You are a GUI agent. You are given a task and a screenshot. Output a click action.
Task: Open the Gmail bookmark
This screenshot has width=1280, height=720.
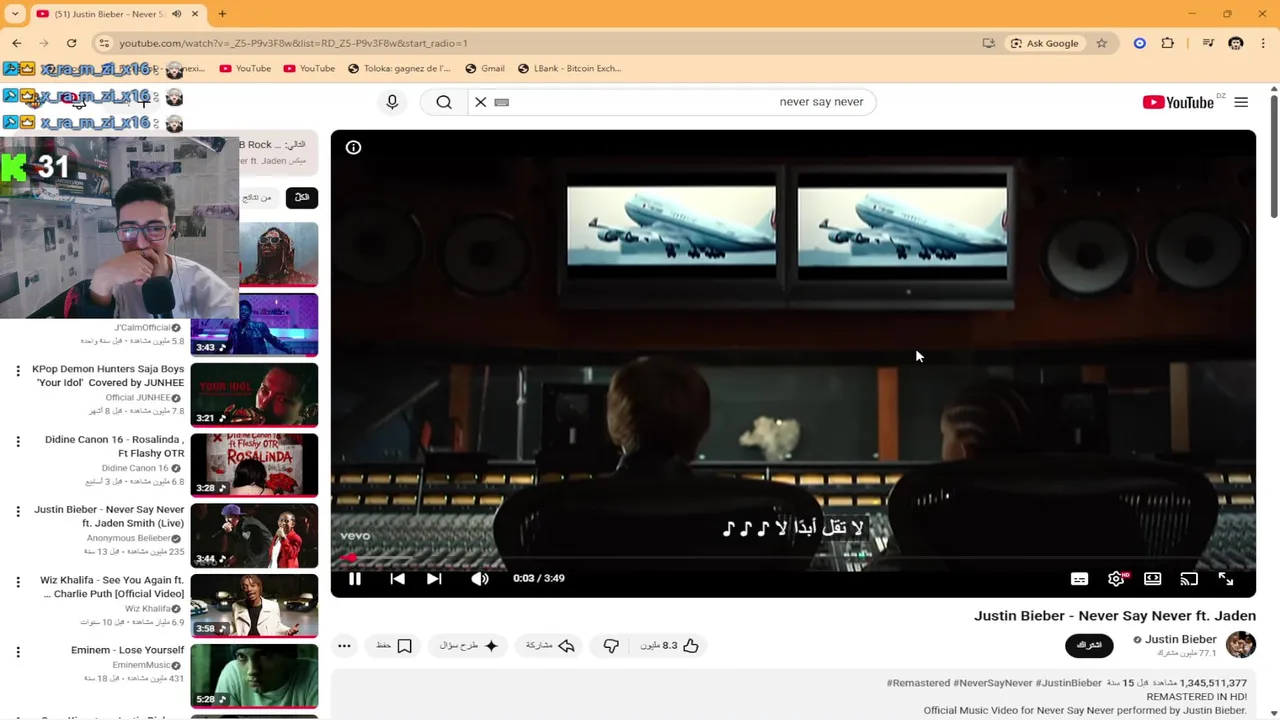click(485, 69)
